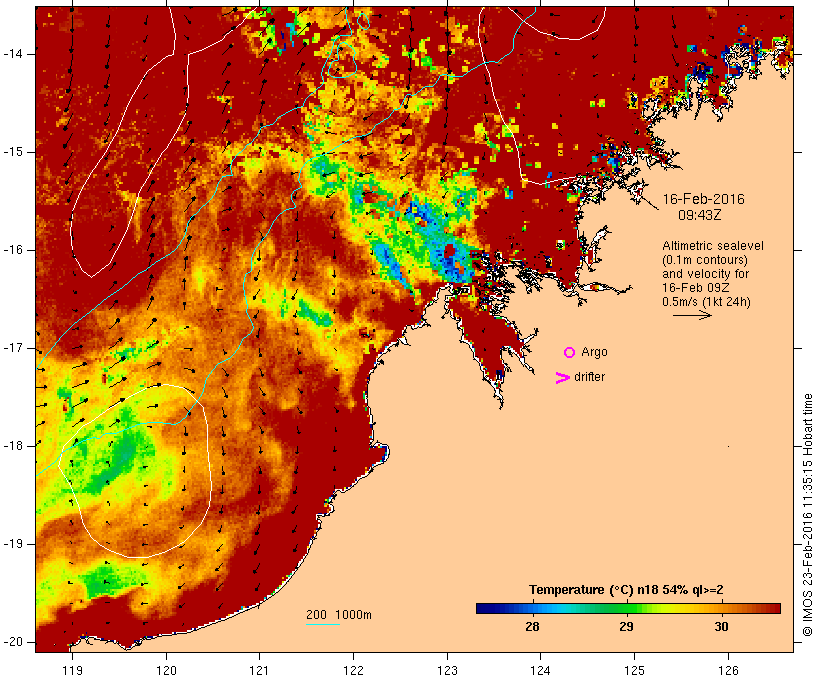Click the 'Altimetric sealevel' caption text
The image size is (820, 680).
point(713,246)
